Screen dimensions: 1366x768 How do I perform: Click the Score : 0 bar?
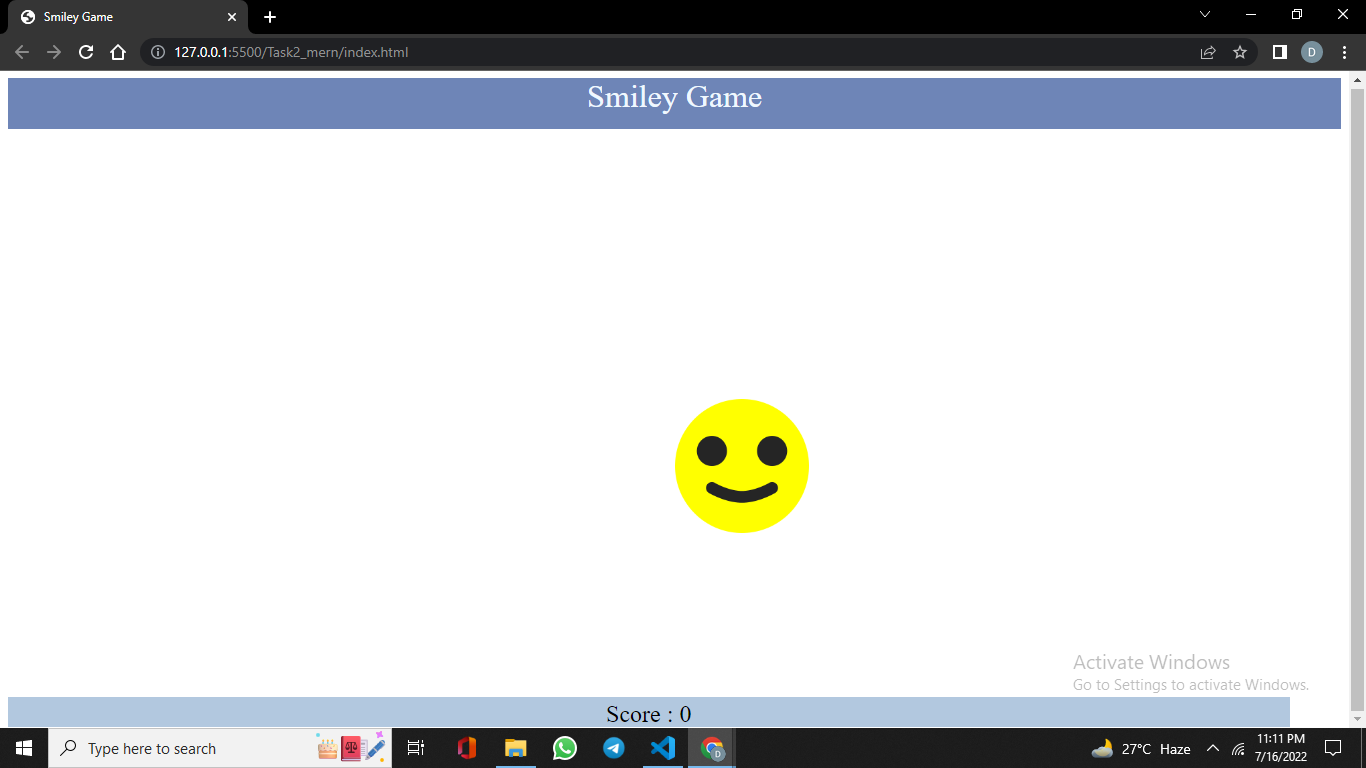(x=649, y=714)
